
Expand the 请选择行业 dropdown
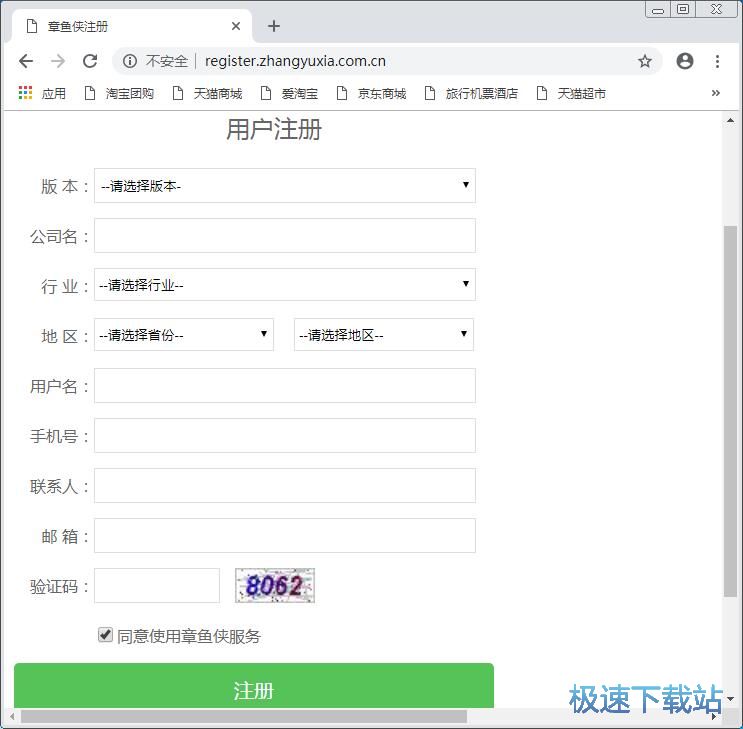[285, 284]
